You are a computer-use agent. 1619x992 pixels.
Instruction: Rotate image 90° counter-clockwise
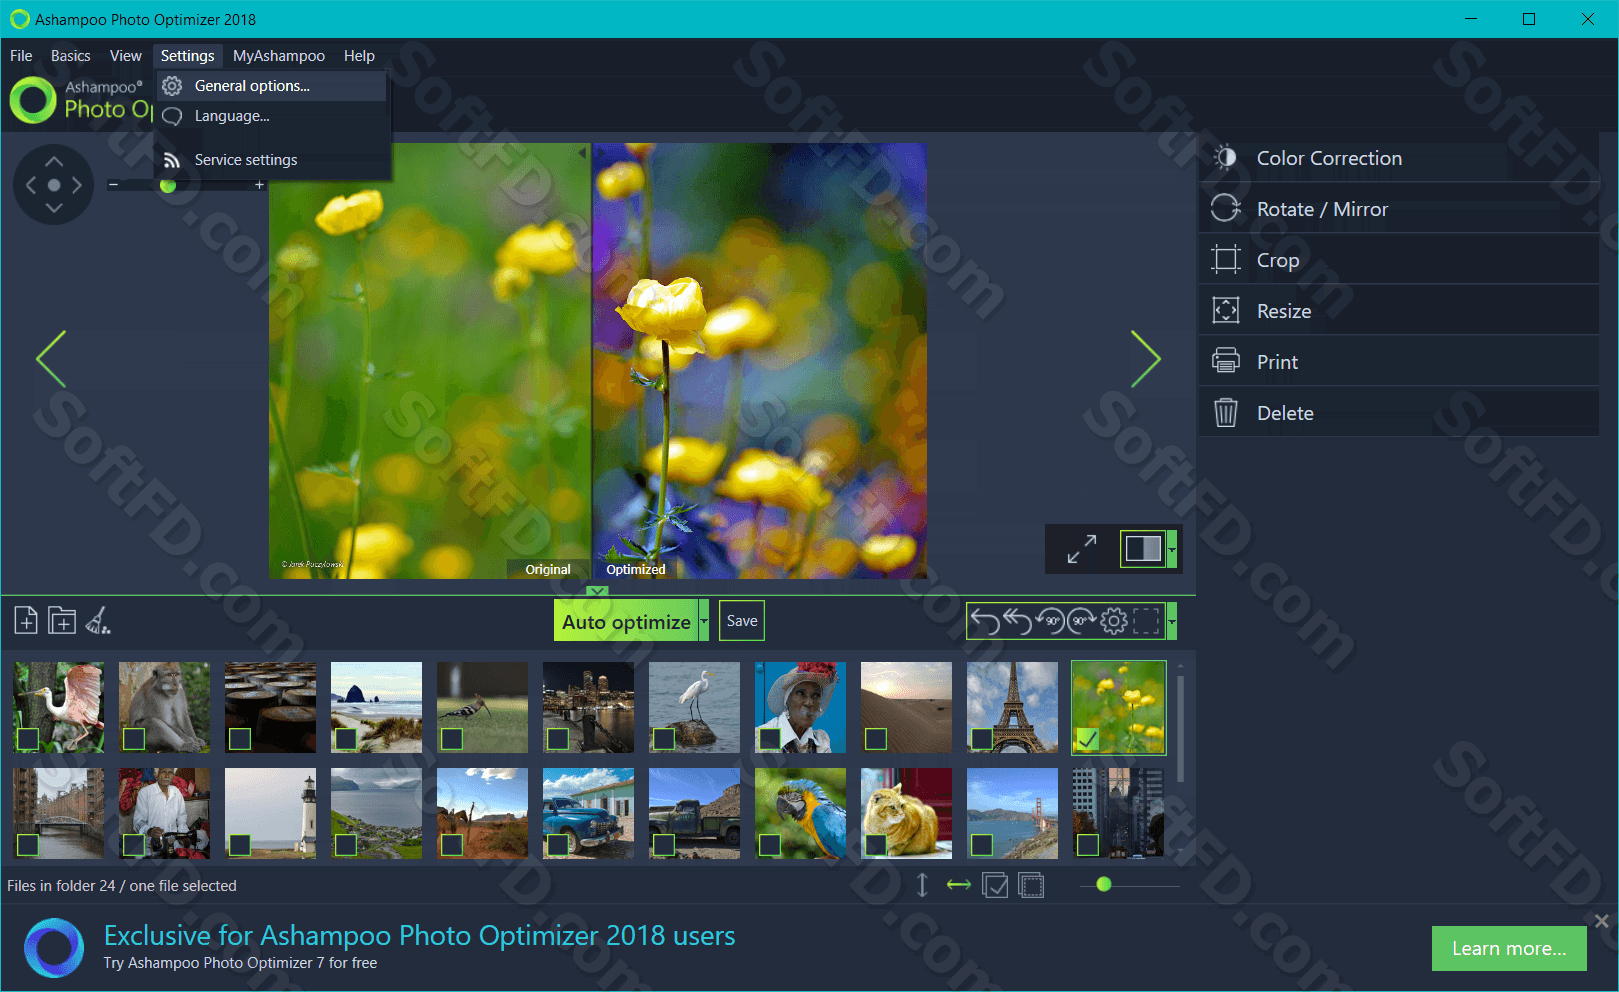click(1050, 622)
